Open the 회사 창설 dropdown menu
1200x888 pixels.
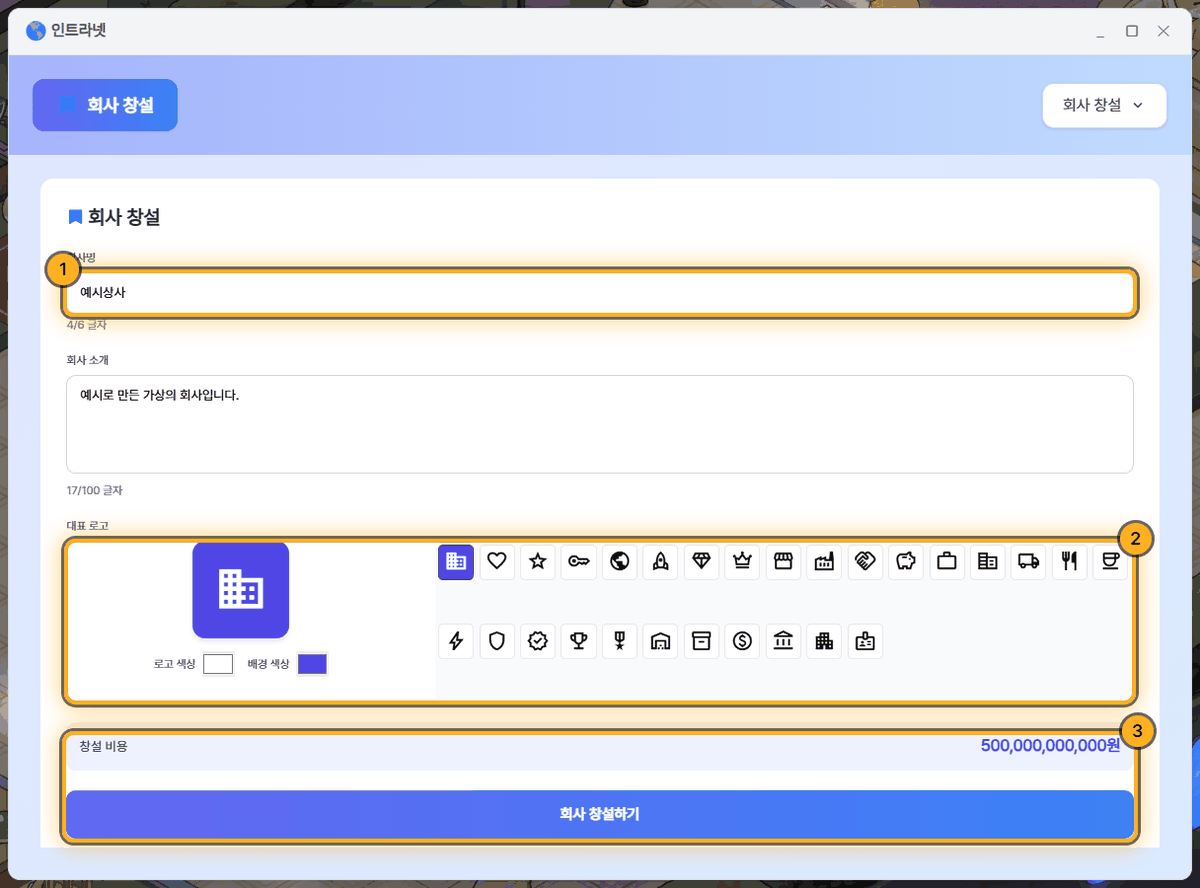tap(1104, 105)
